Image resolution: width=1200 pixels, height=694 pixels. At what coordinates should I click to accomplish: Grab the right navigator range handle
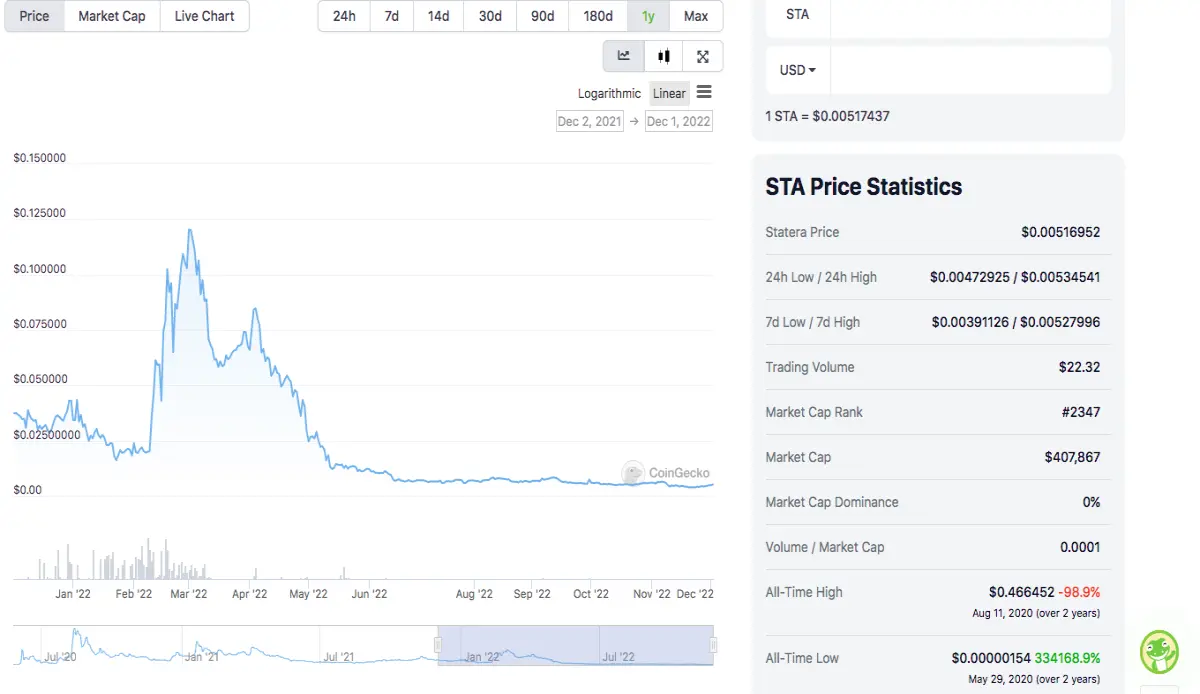tap(713, 646)
